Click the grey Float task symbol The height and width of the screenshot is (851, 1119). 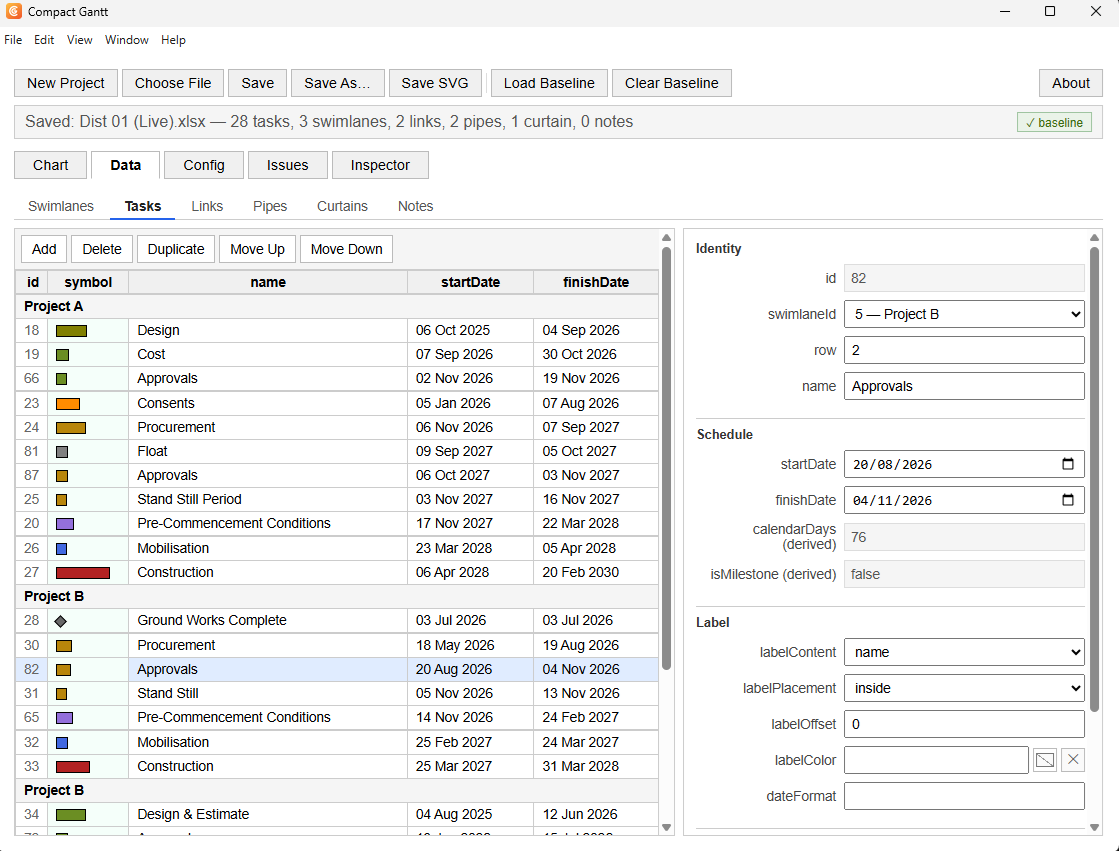pyautogui.click(x=62, y=452)
